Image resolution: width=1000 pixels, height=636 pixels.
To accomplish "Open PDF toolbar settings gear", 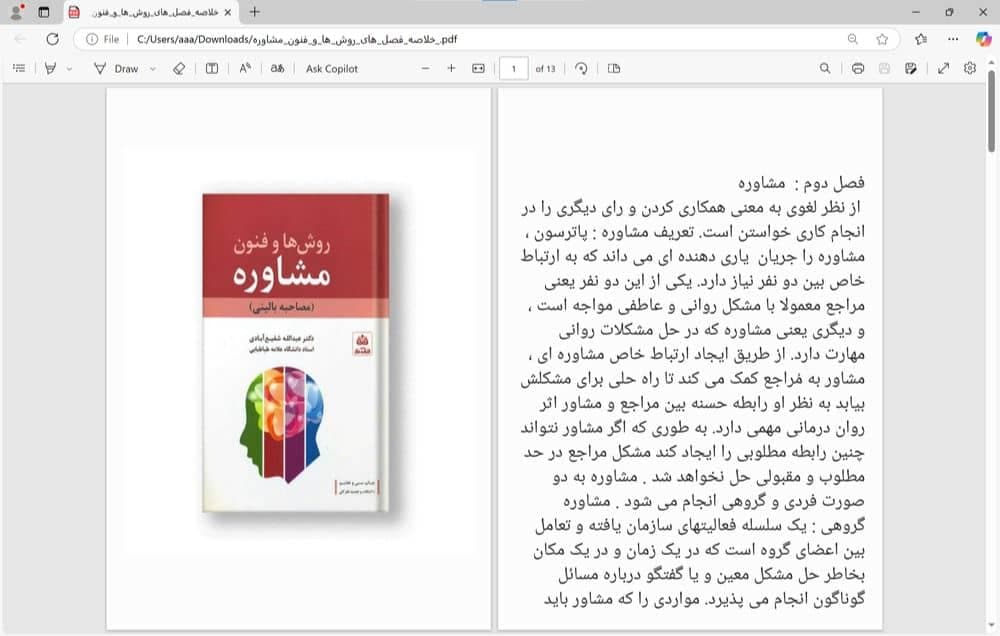I will coord(970,68).
